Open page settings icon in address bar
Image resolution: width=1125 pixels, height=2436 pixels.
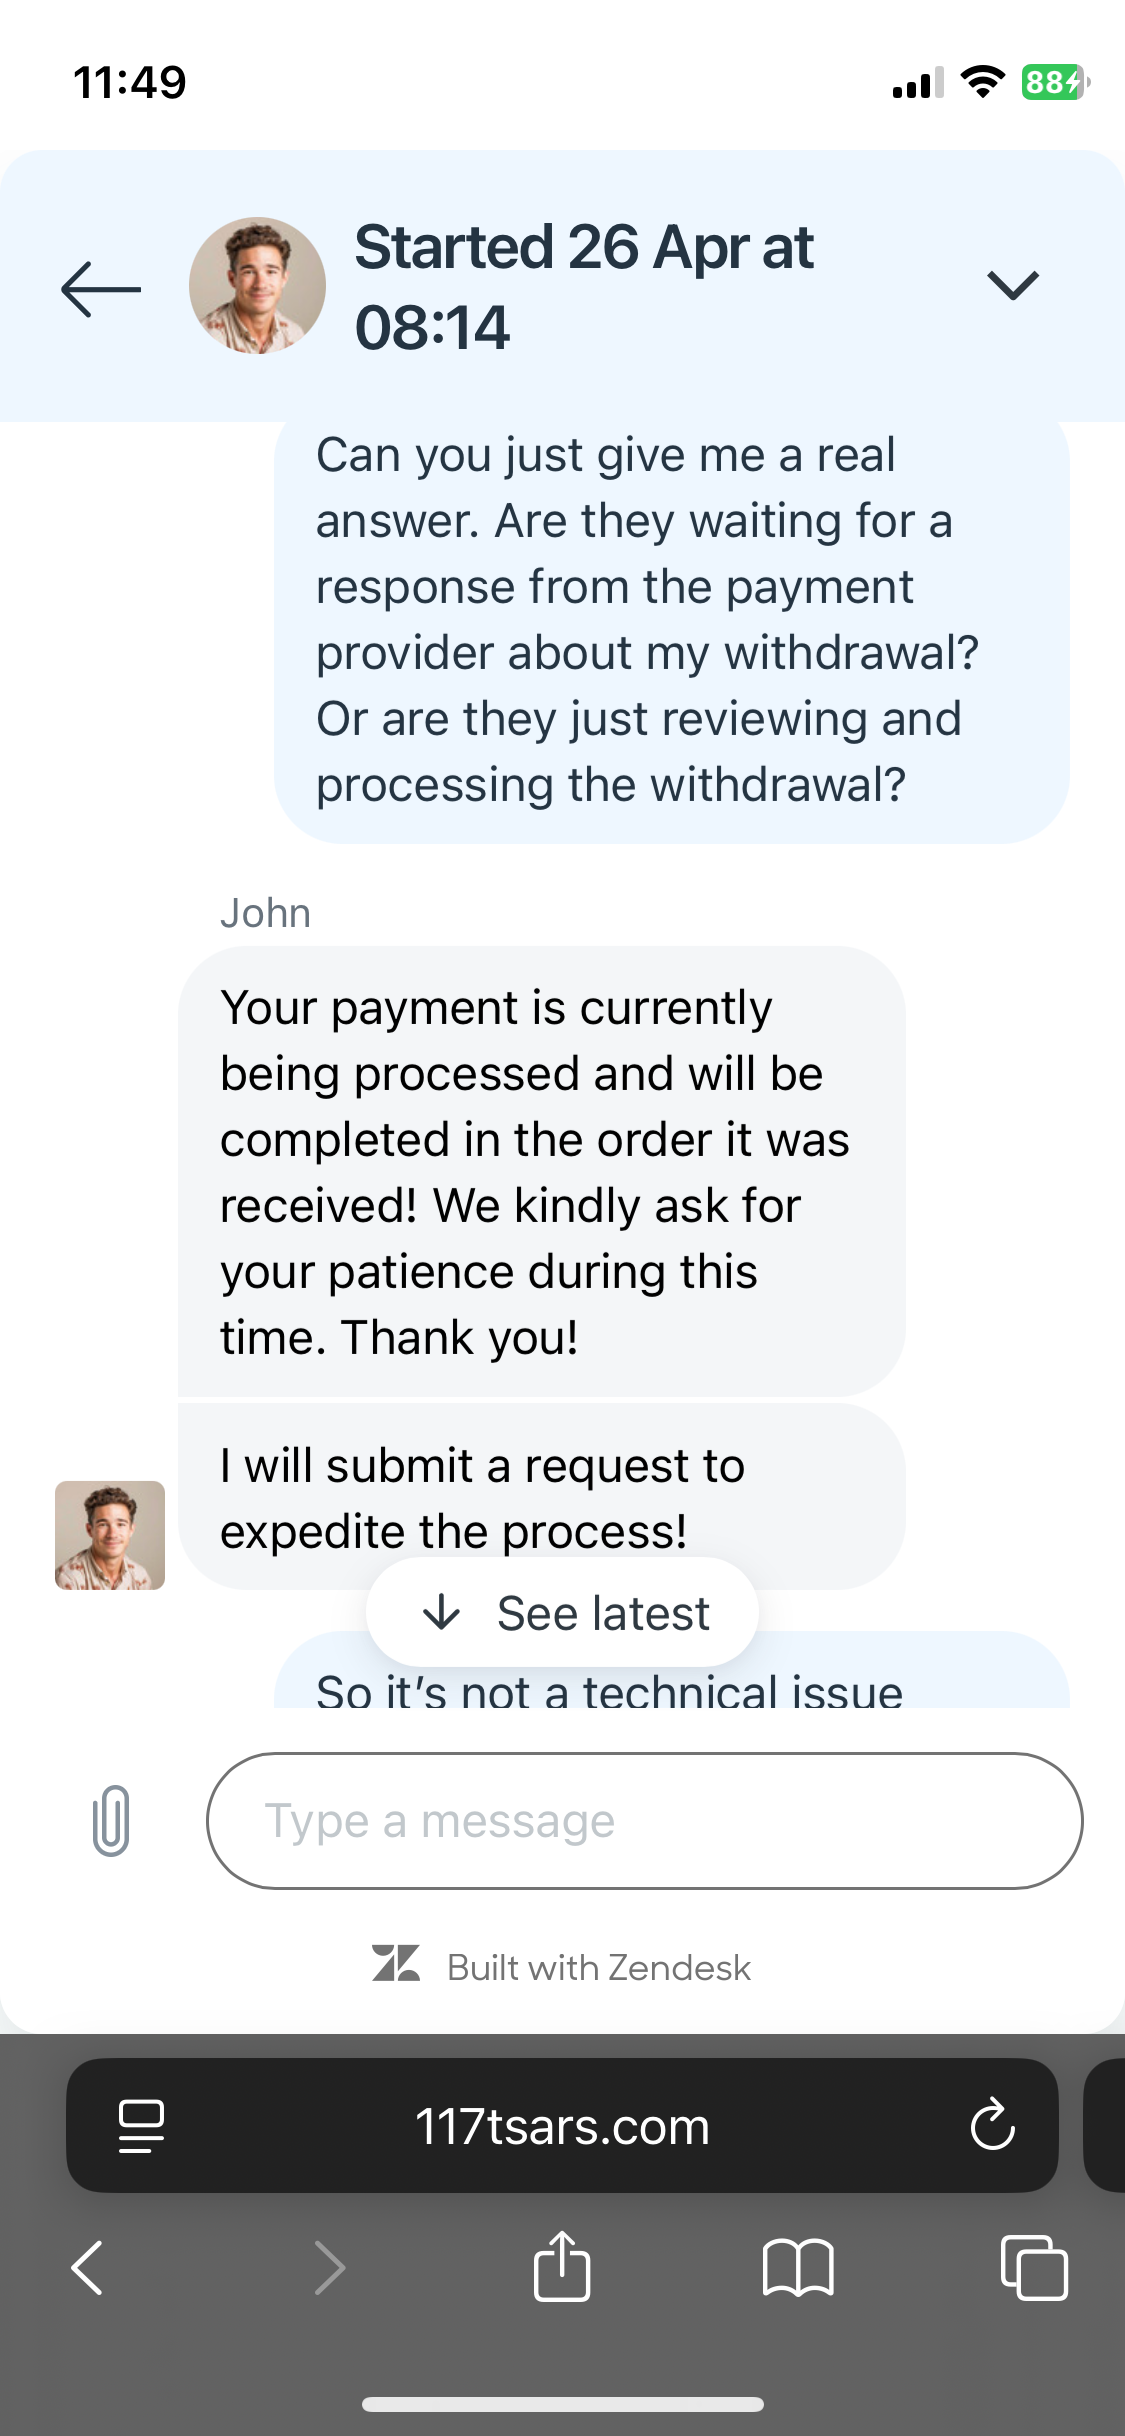click(141, 2125)
